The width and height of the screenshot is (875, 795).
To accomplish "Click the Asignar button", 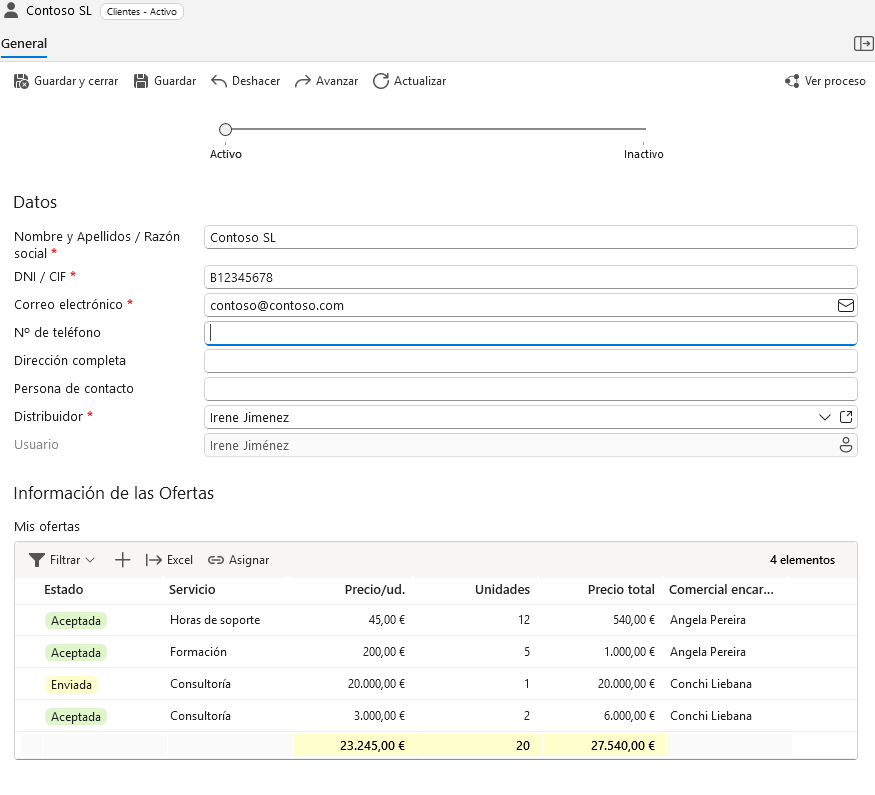I will 238,560.
